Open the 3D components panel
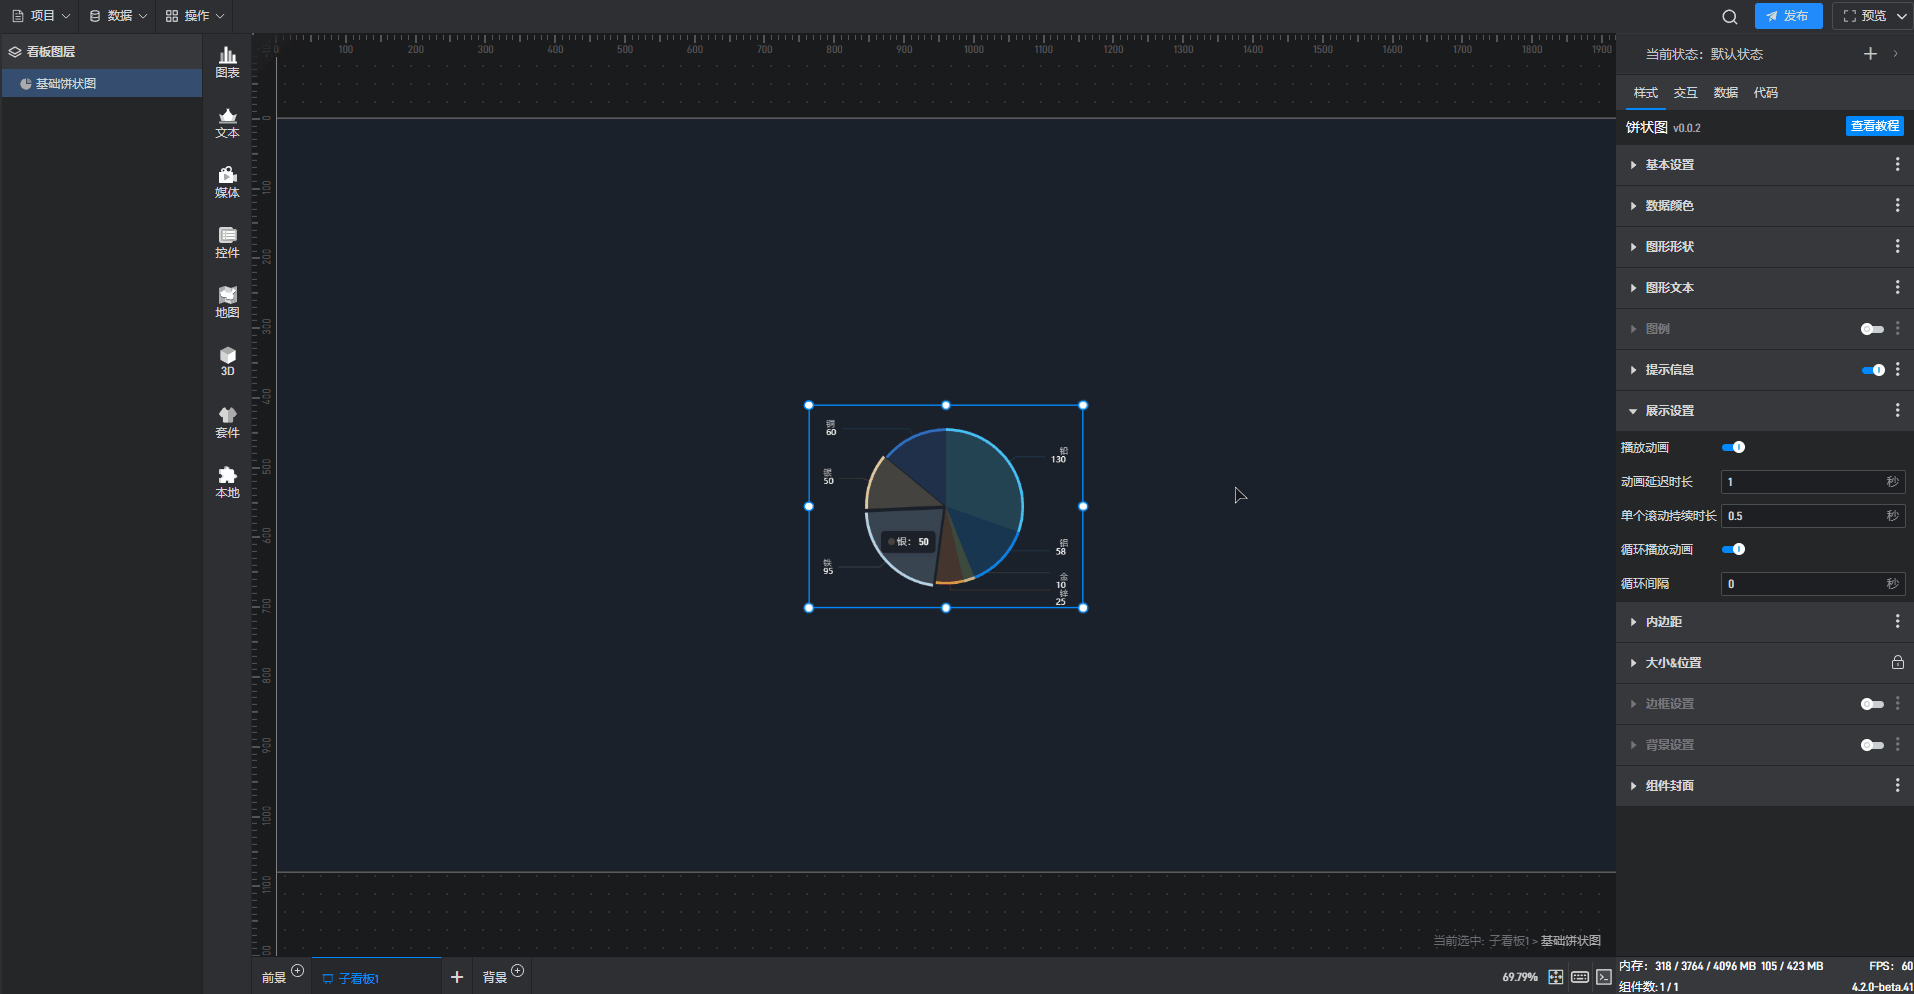Viewport: 1914px width, 994px height. tap(227, 362)
